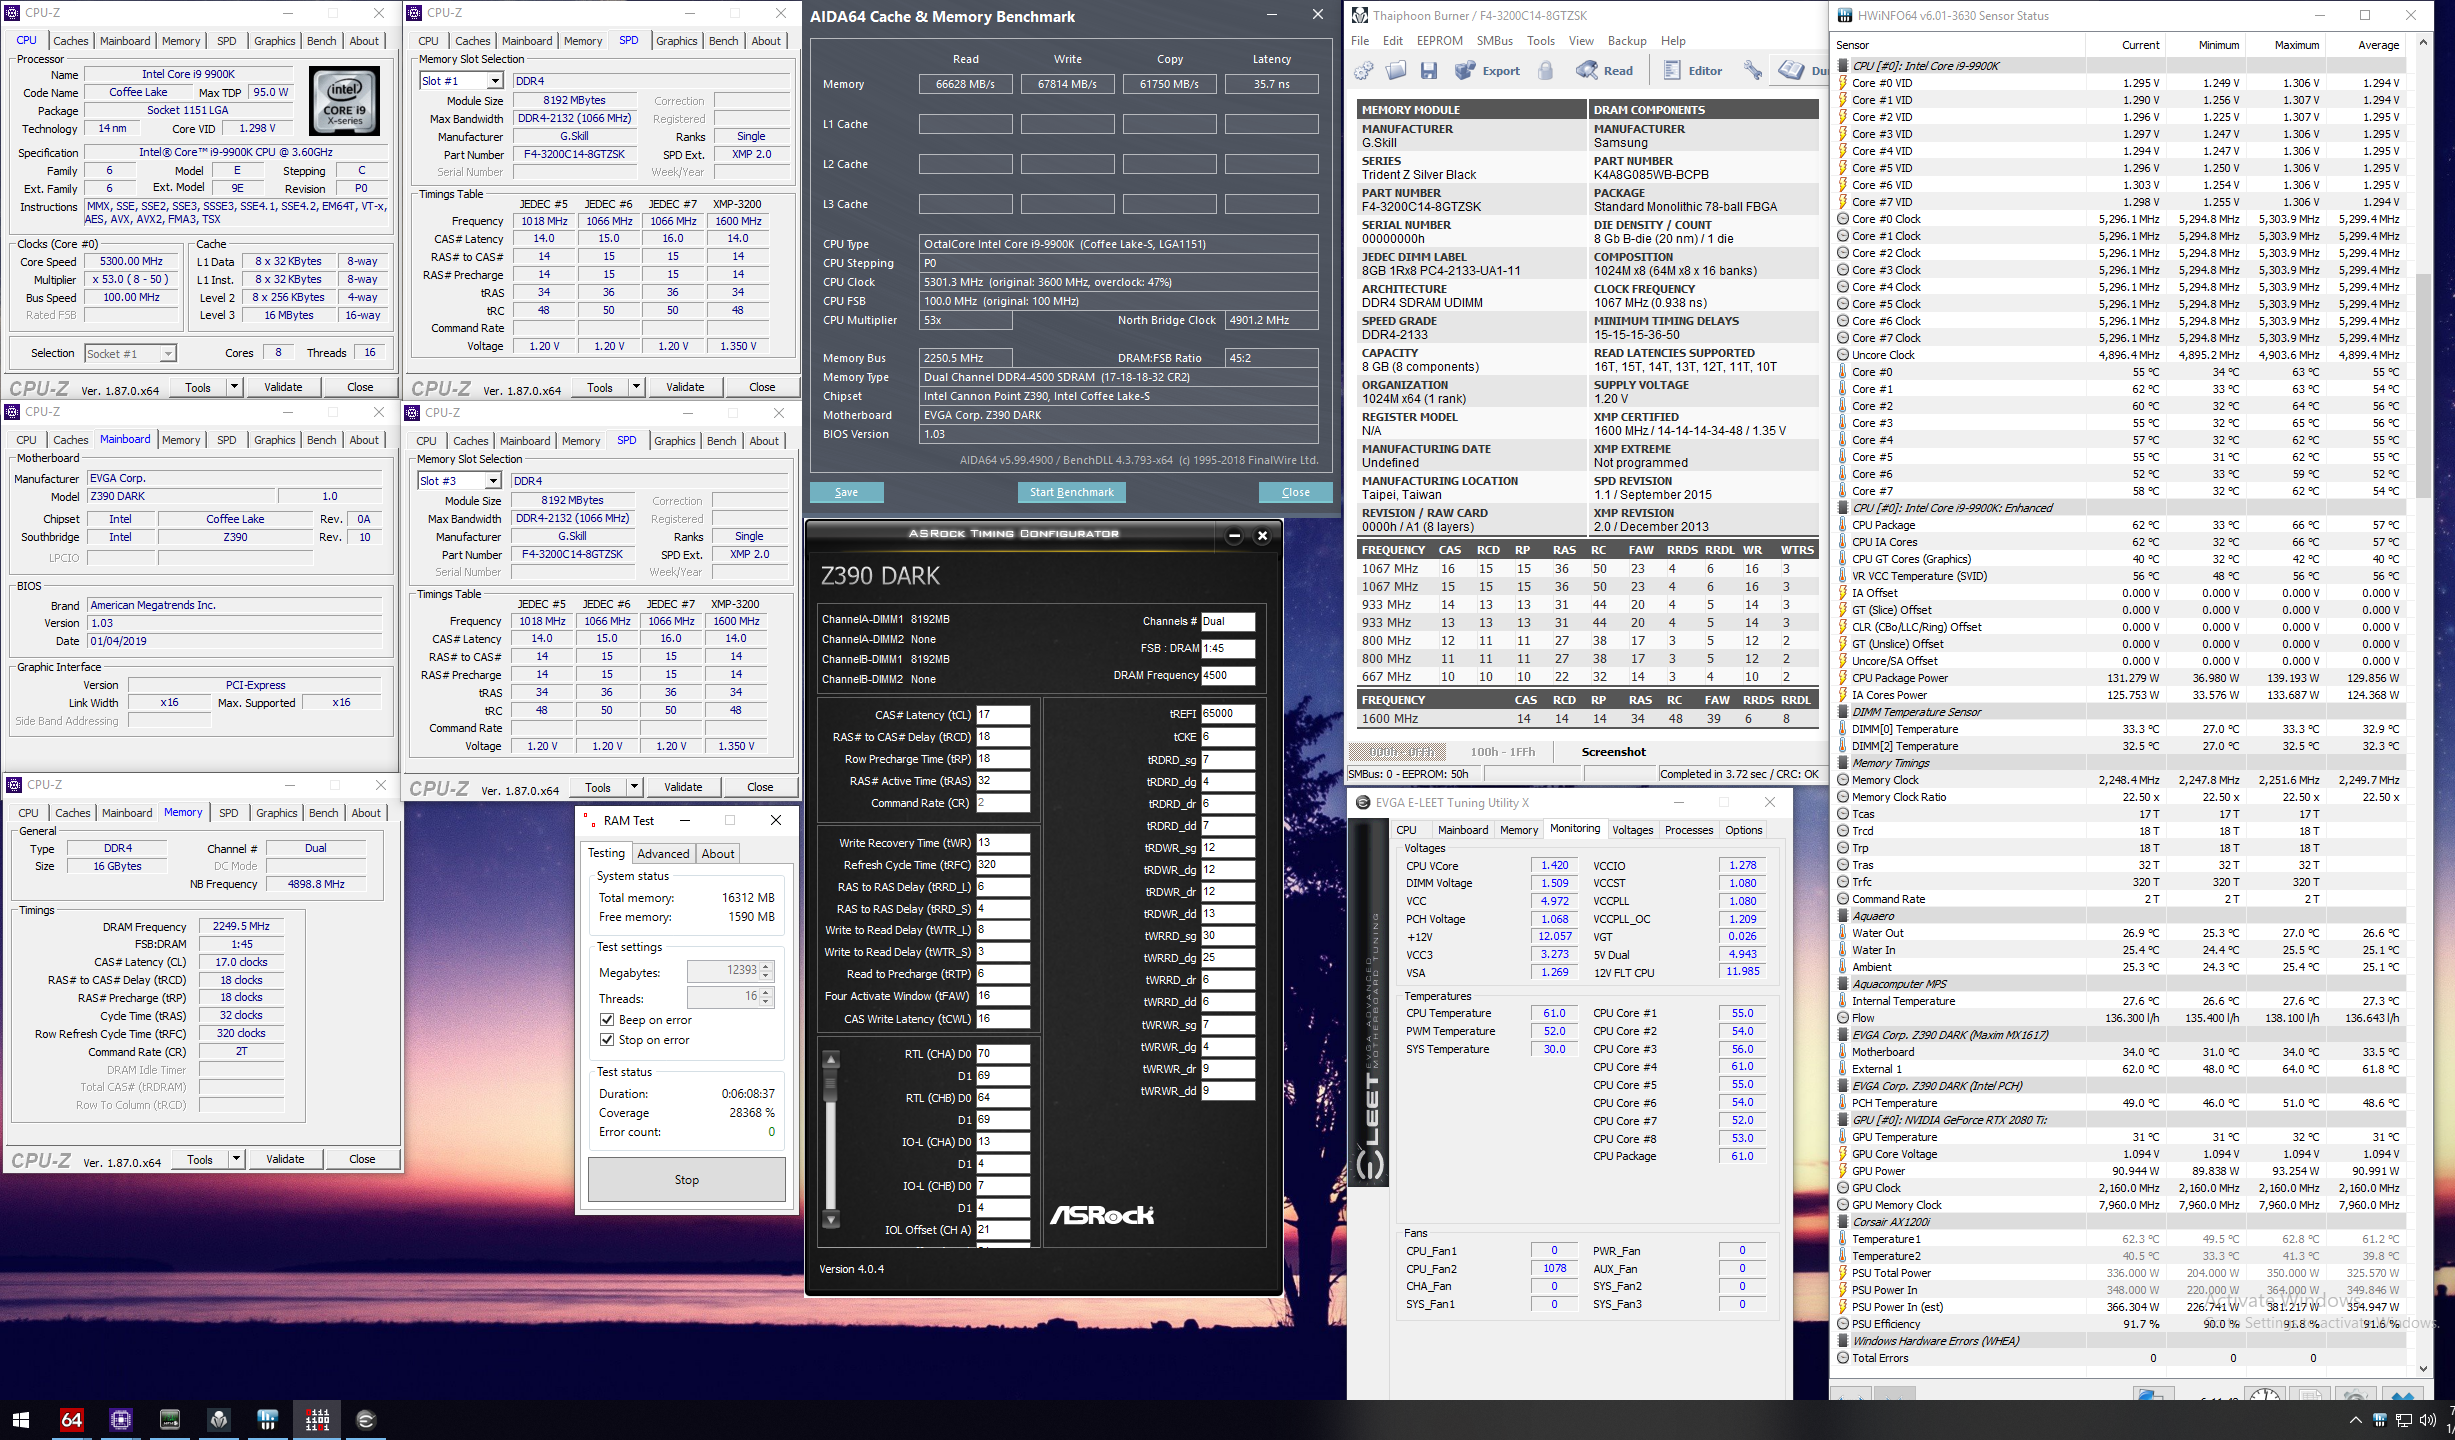The height and width of the screenshot is (1440, 2455).
Task: Click the open folder icon in Thaiphoon Burner
Action: pyautogui.click(x=1396, y=70)
